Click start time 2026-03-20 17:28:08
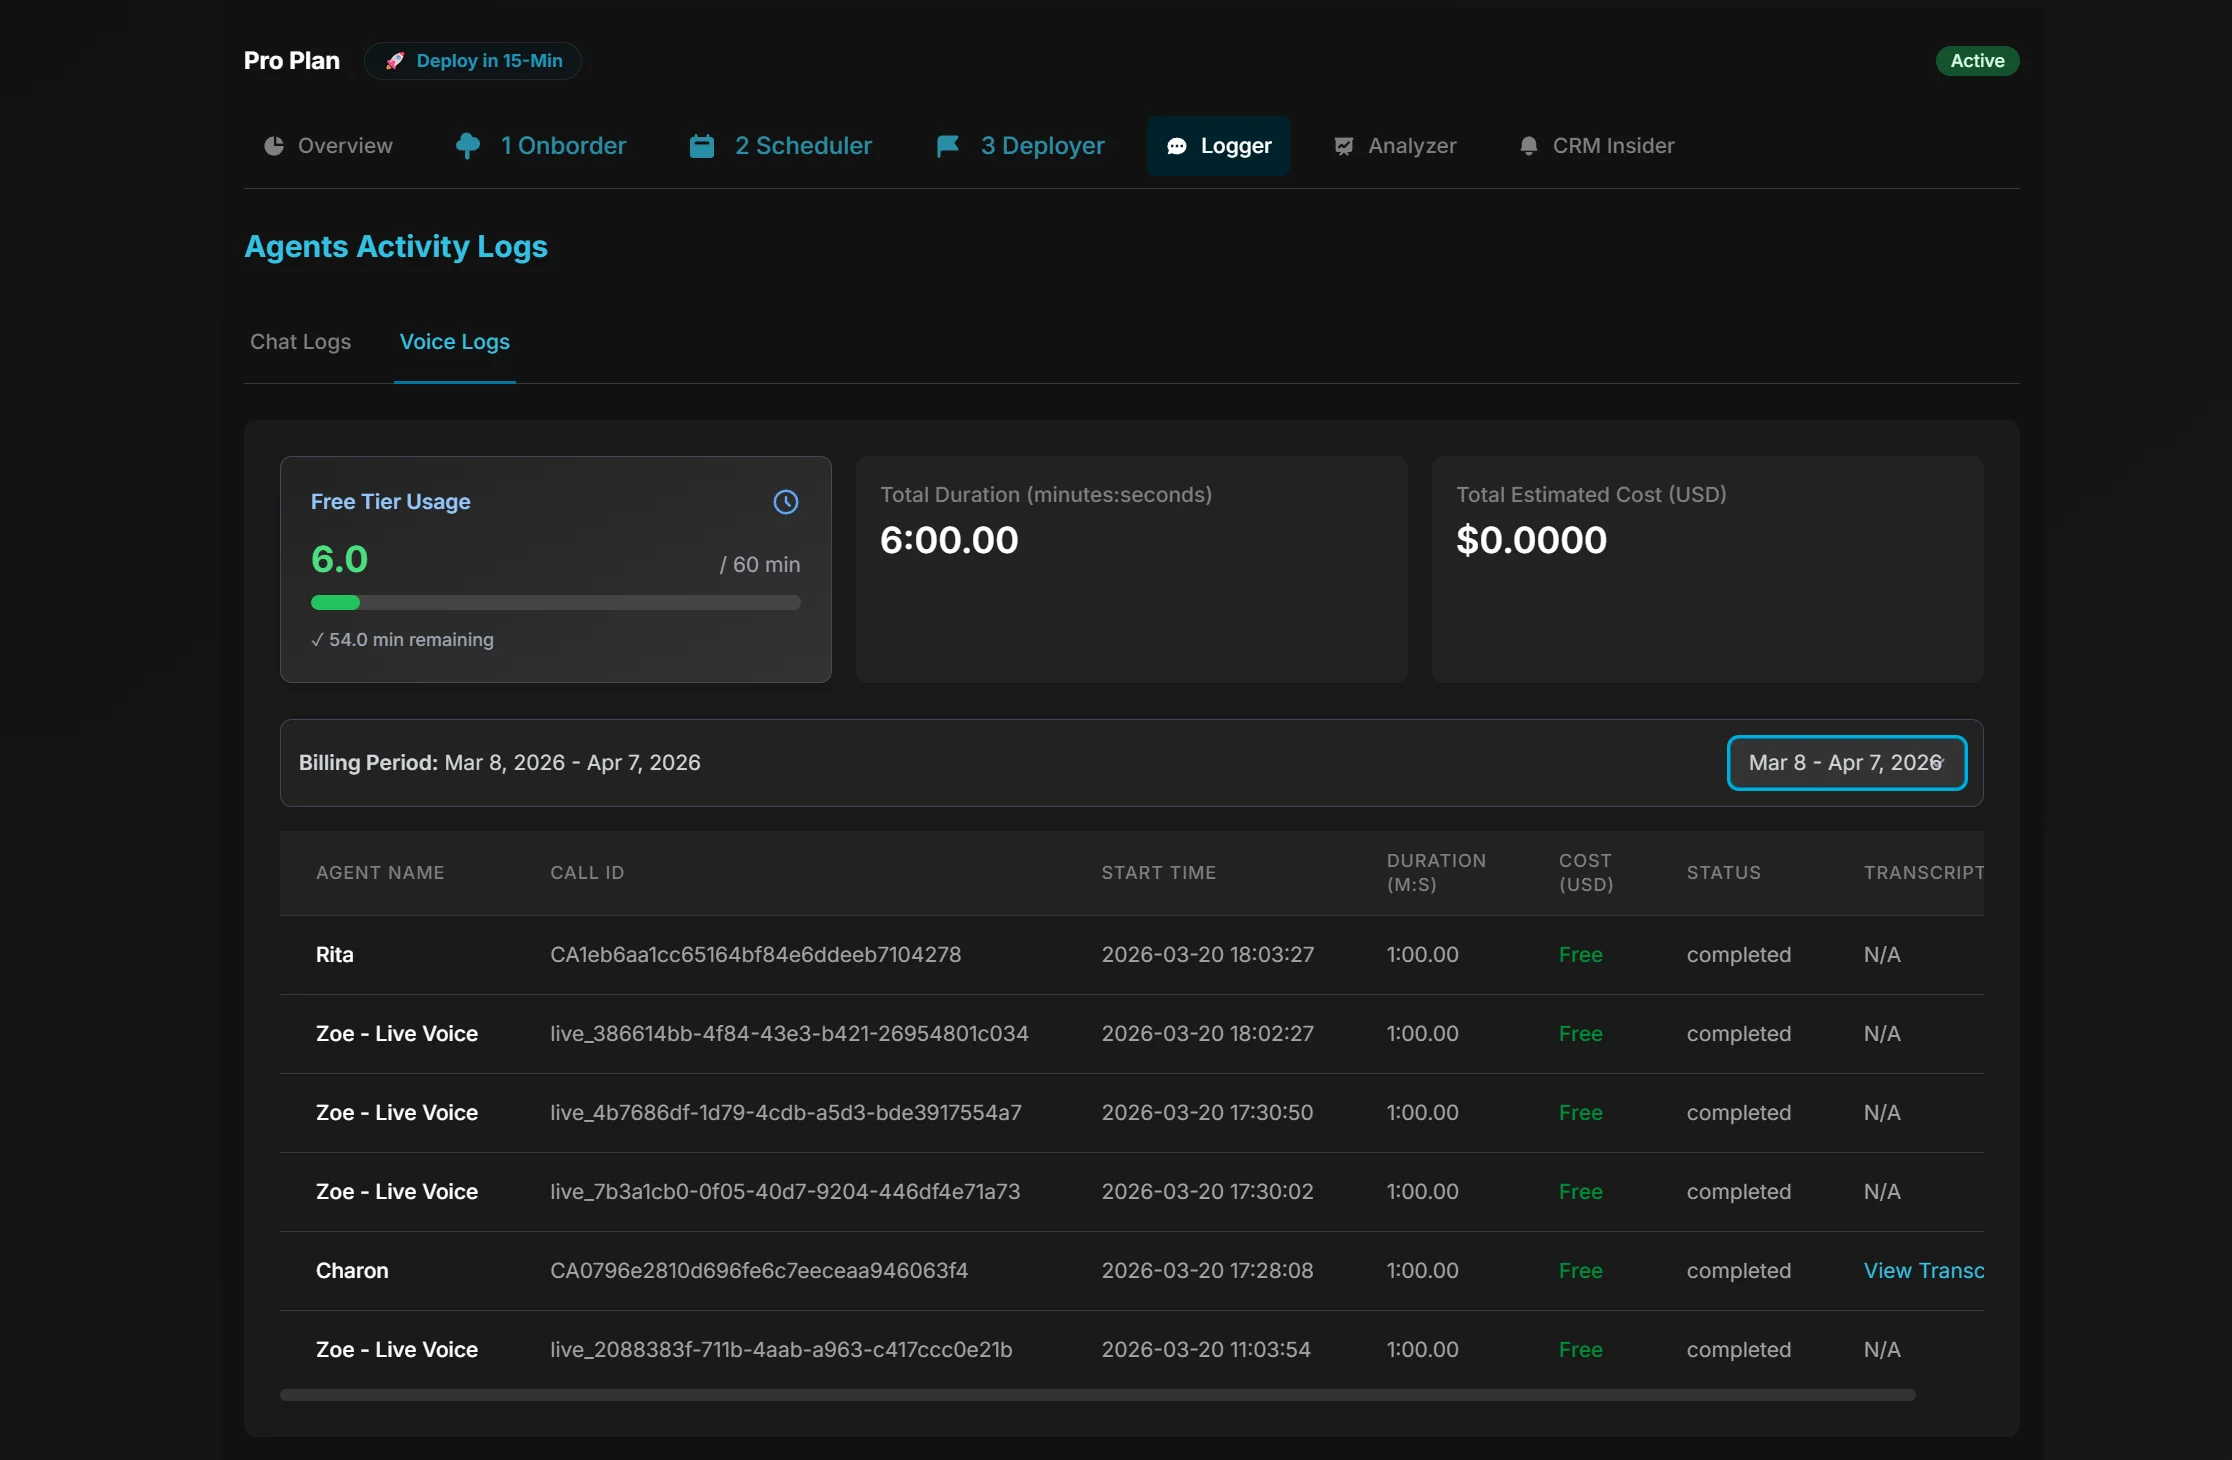This screenshot has width=2232, height=1460. pyautogui.click(x=1207, y=1271)
